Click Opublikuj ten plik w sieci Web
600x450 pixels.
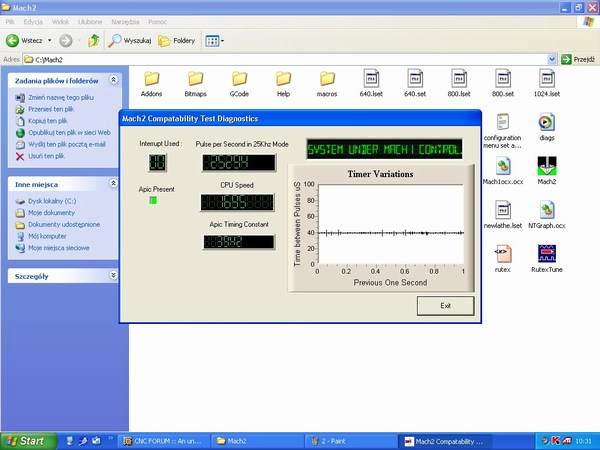pyautogui.click(x=69, y=133)
